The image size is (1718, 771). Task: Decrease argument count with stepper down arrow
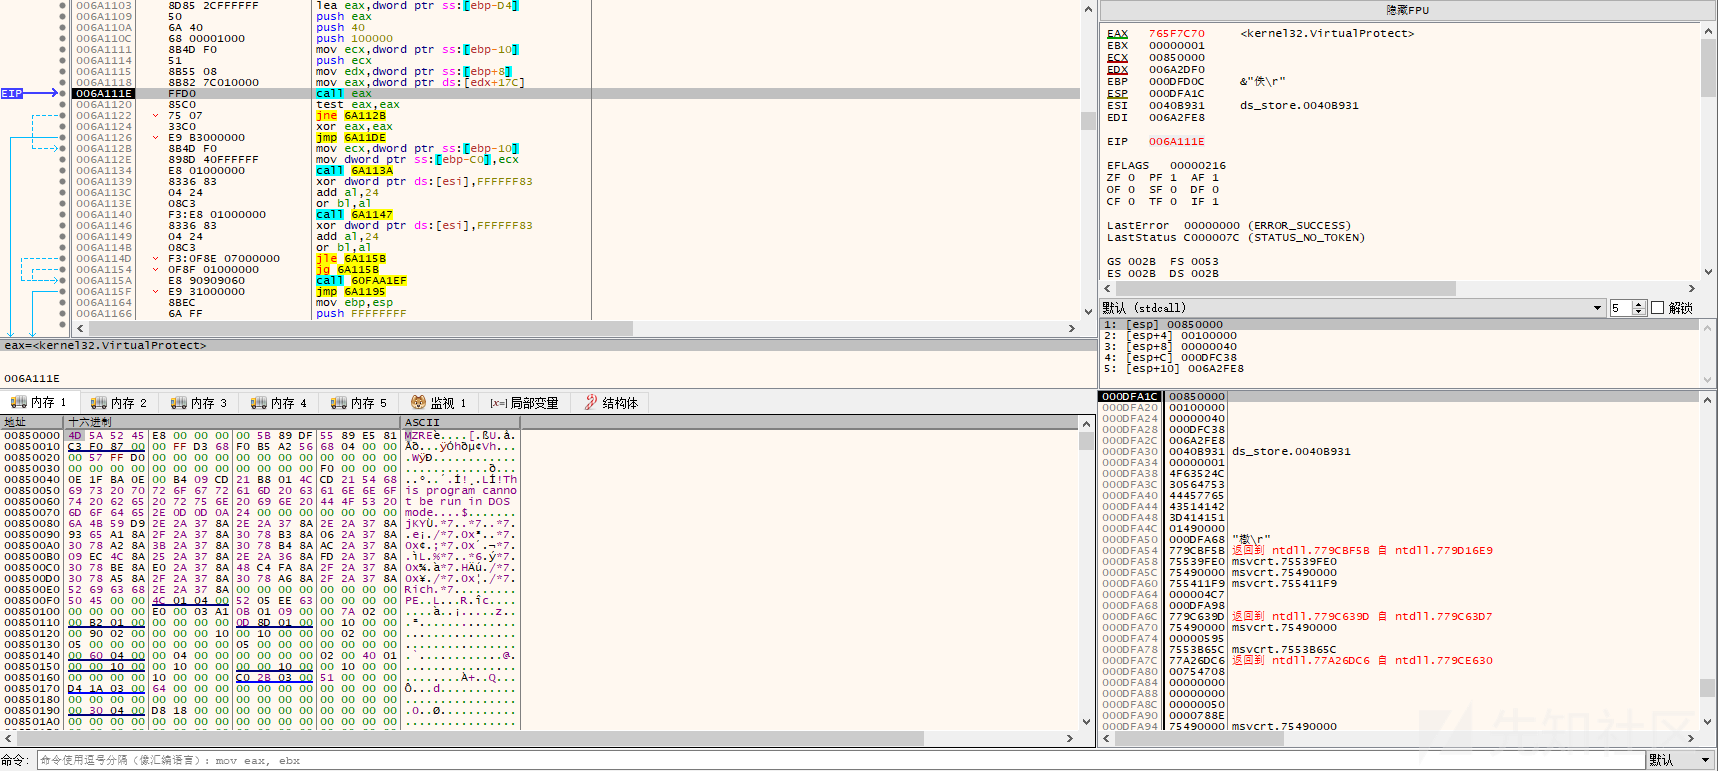[1639, 312]
